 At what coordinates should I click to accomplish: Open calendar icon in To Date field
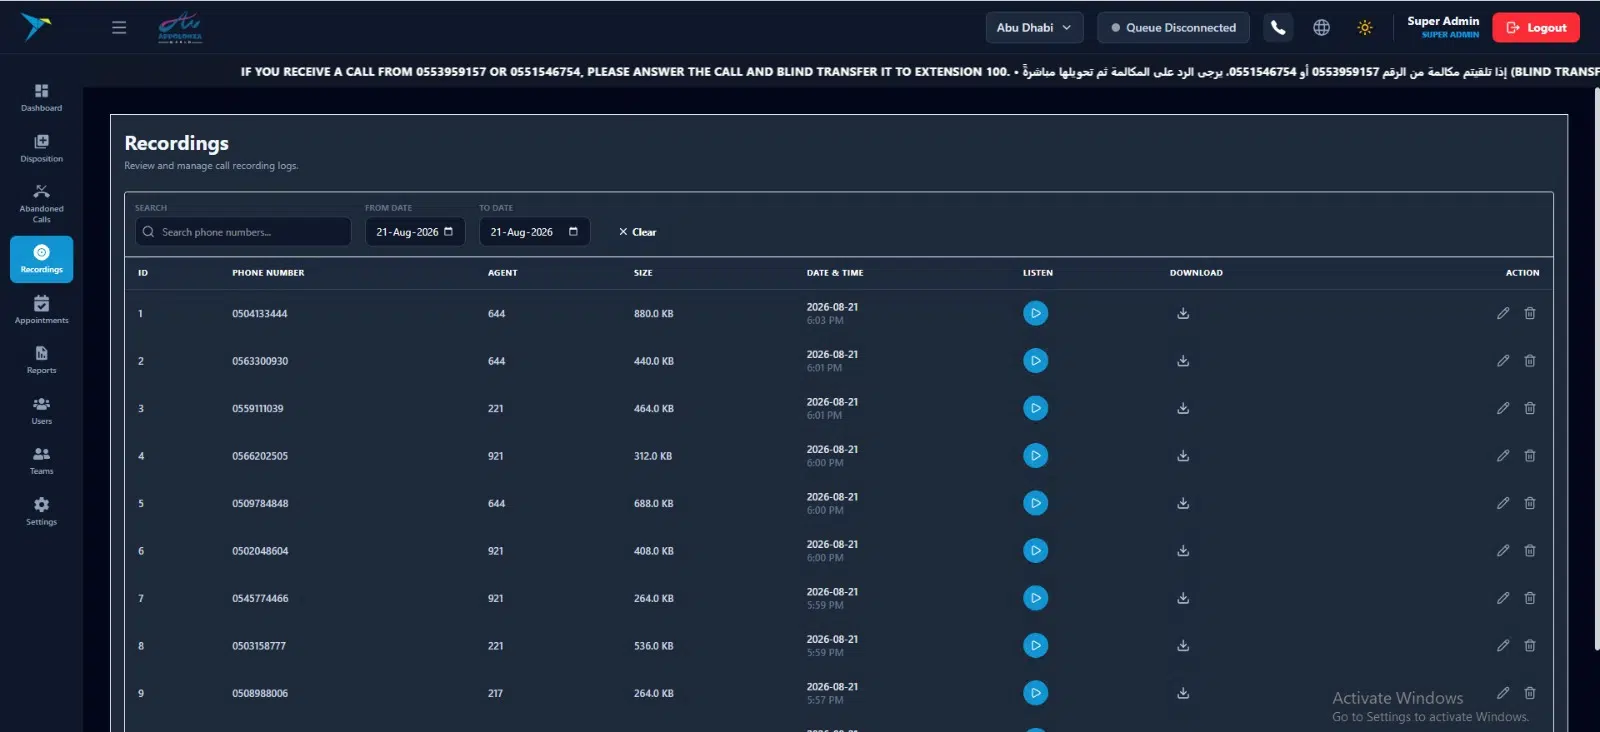pyautogui.click(x=573, y=232)
